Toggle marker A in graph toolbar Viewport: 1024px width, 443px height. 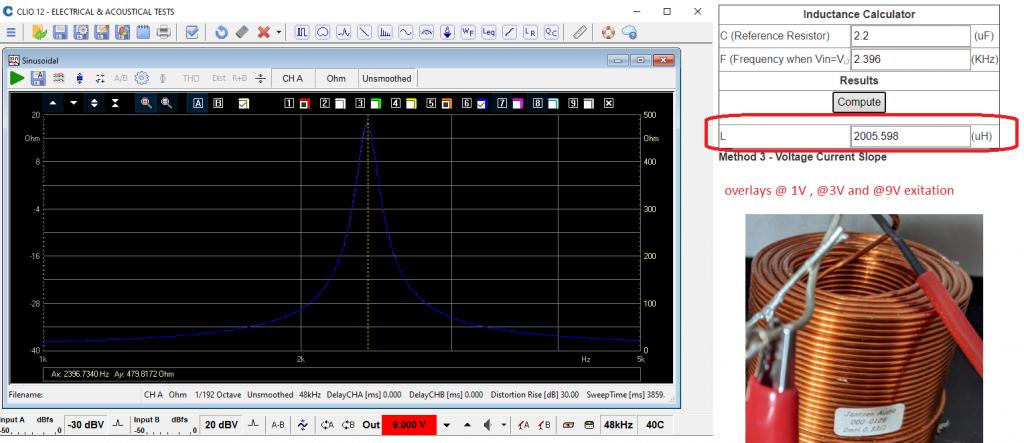pos(198,103)
